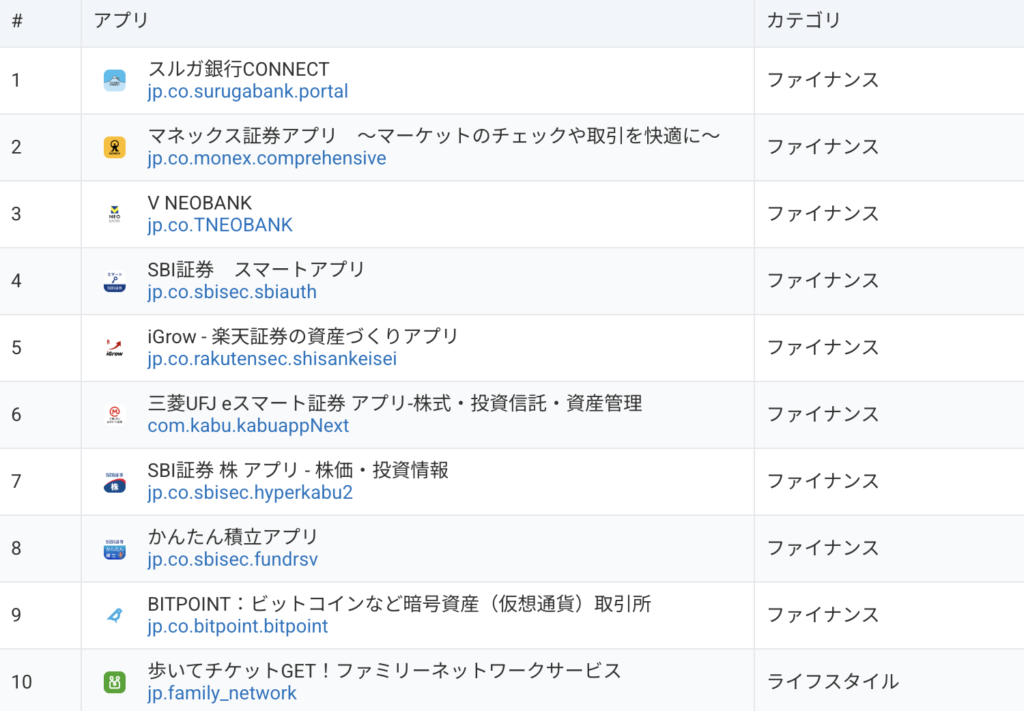Image resolution: width=1024 pixels, height=711 pixels.
Task: Open the com.kabu.kabuappNext link
Action: click(x=248, y=427)
